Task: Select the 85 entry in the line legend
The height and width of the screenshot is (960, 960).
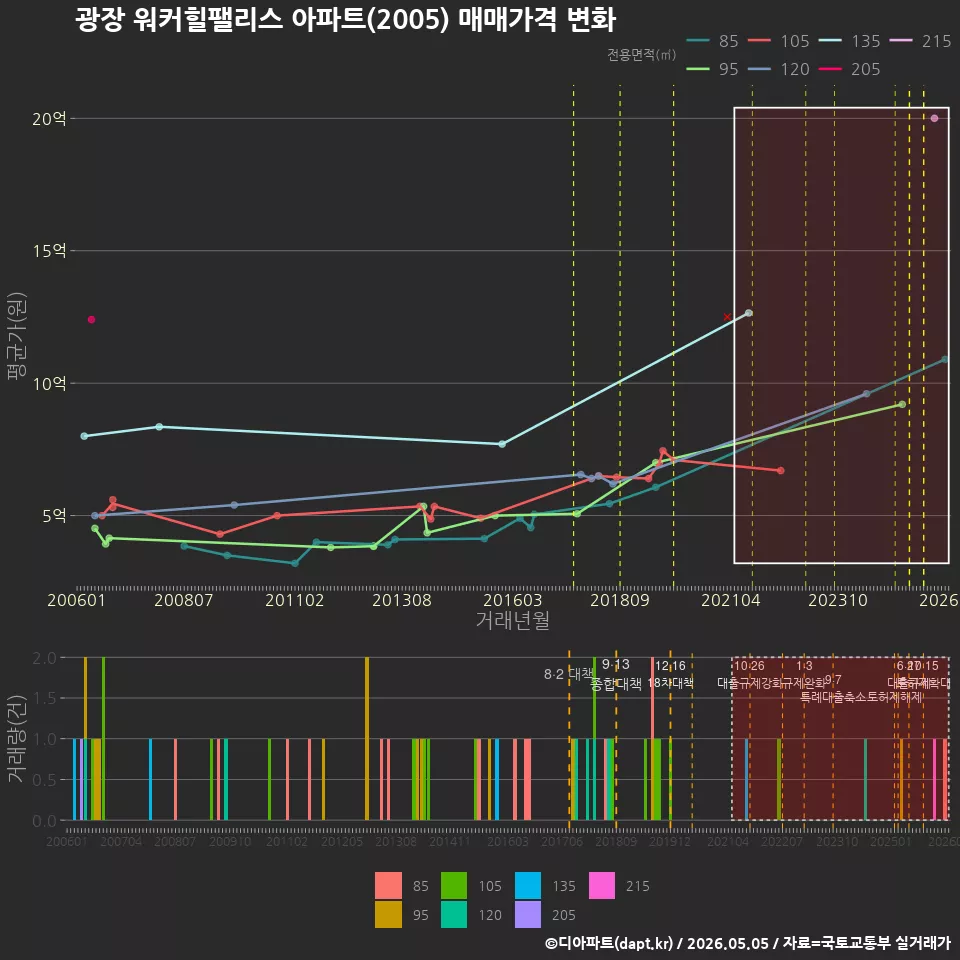Action: (x=712, y=41)
